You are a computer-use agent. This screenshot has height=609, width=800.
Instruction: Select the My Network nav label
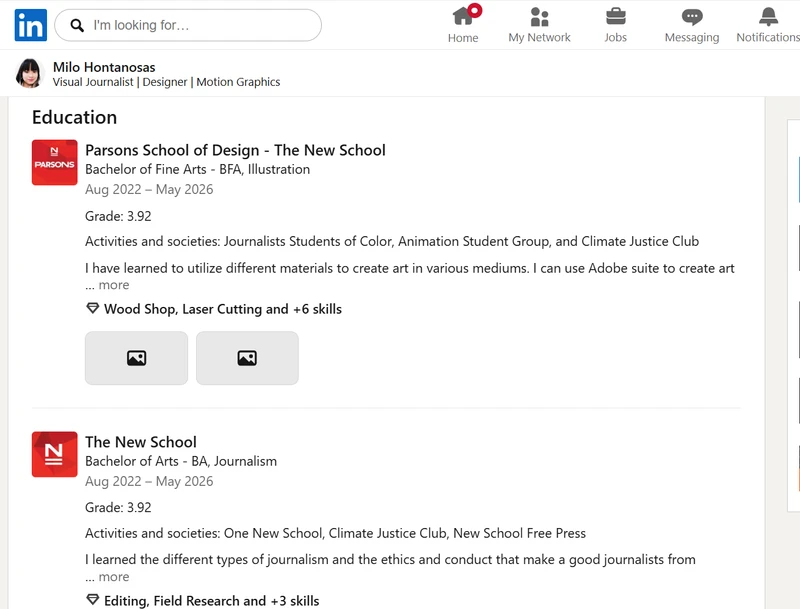539,37
